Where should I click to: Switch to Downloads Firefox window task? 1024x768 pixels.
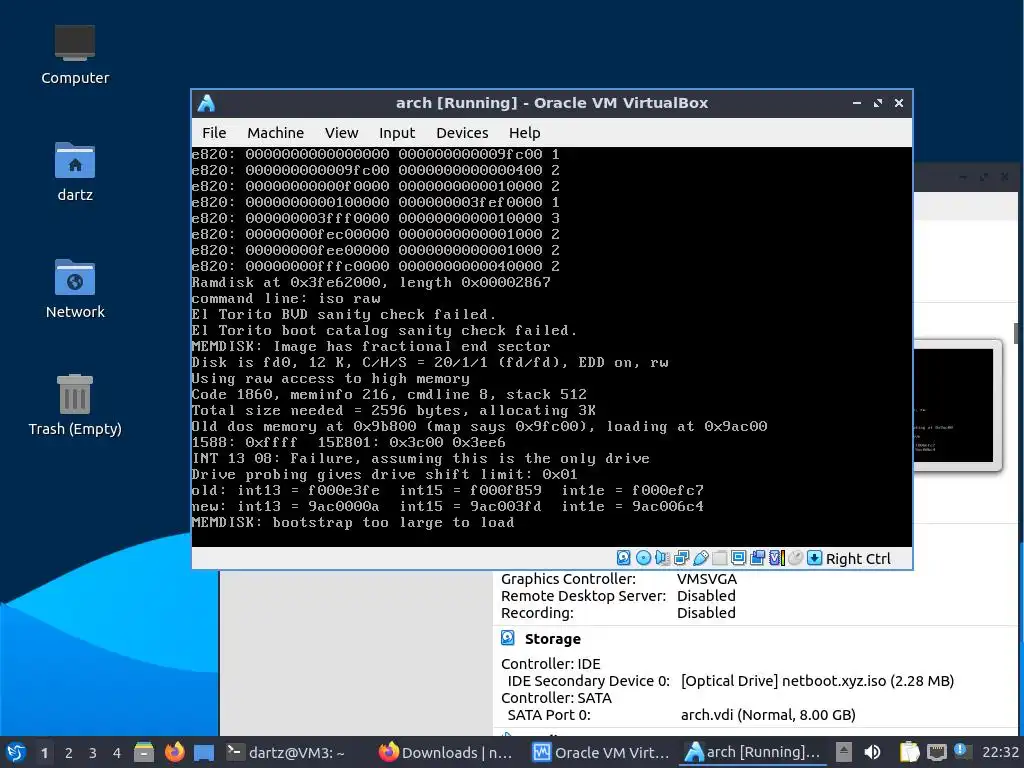tap(446, 752)
